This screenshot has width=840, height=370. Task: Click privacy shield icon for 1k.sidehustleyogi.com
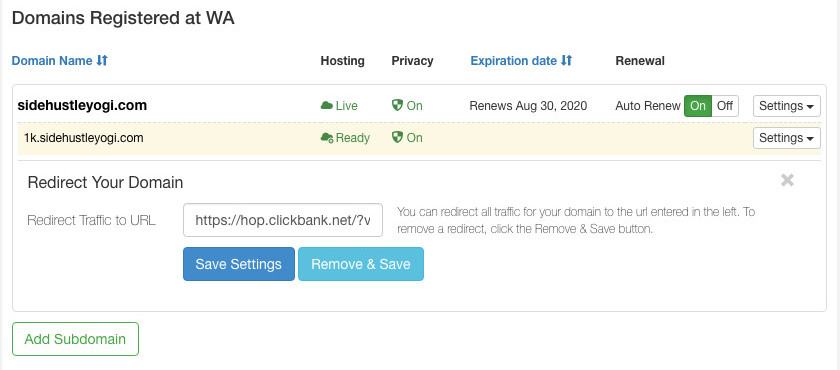(397, 138)
